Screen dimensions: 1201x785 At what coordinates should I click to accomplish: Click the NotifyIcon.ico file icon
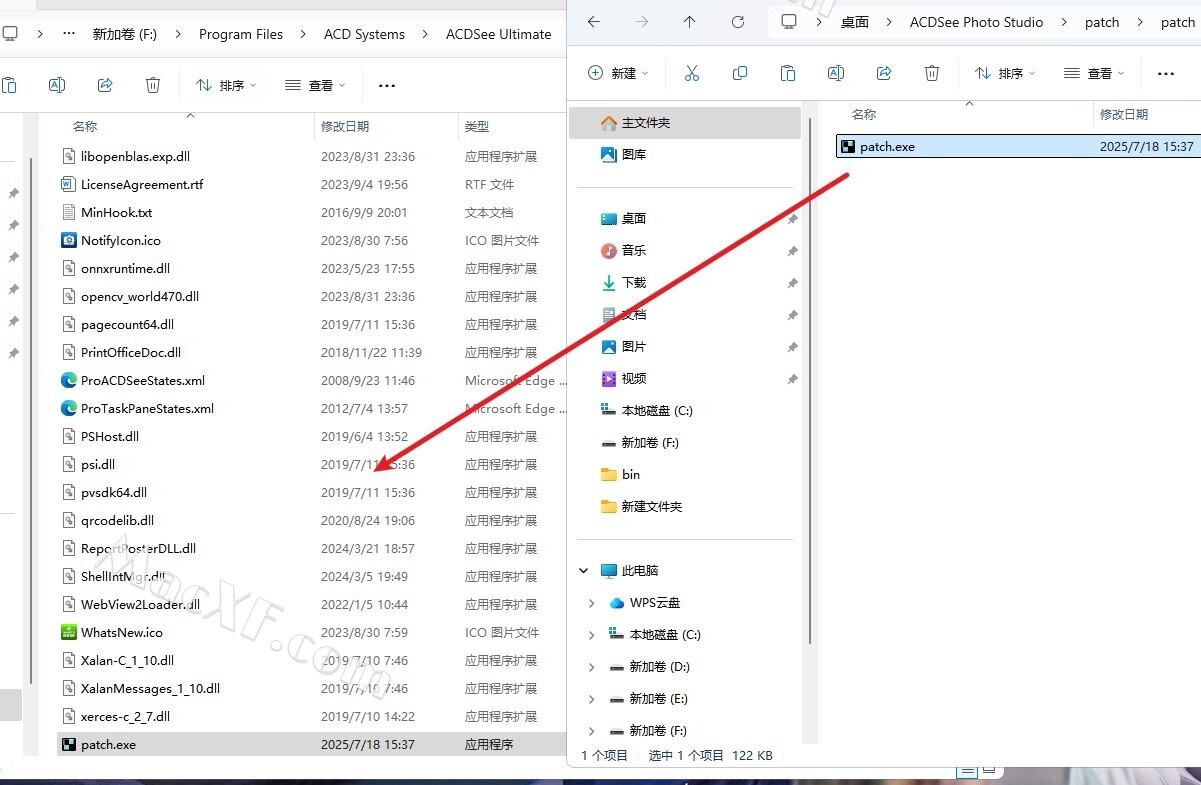(69, 240)
